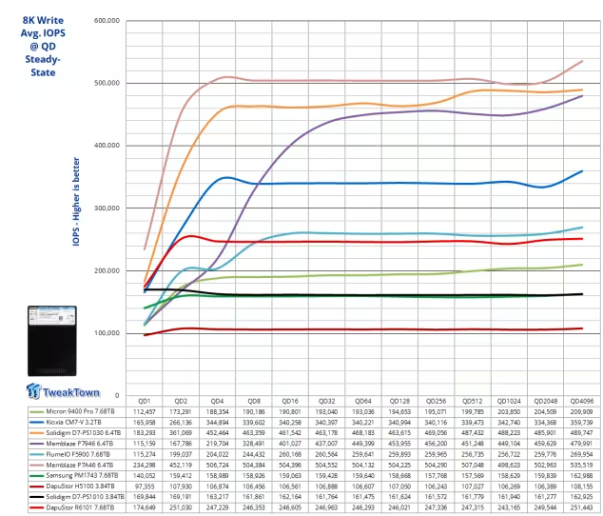Click Kioxia CM7-V QD1 value 165,958

(x=144, y=422)
